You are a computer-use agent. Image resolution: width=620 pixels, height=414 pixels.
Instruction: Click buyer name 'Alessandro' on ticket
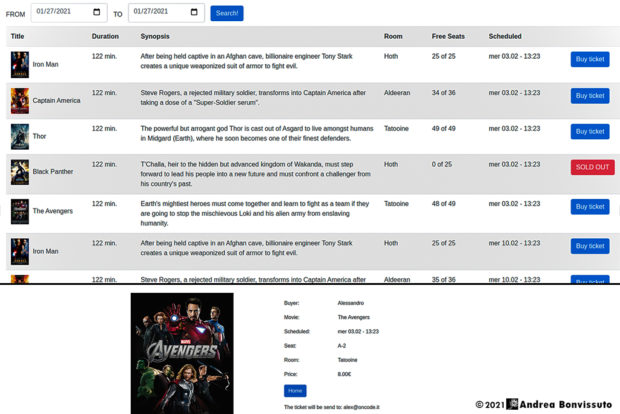click(x=351, y=303)
